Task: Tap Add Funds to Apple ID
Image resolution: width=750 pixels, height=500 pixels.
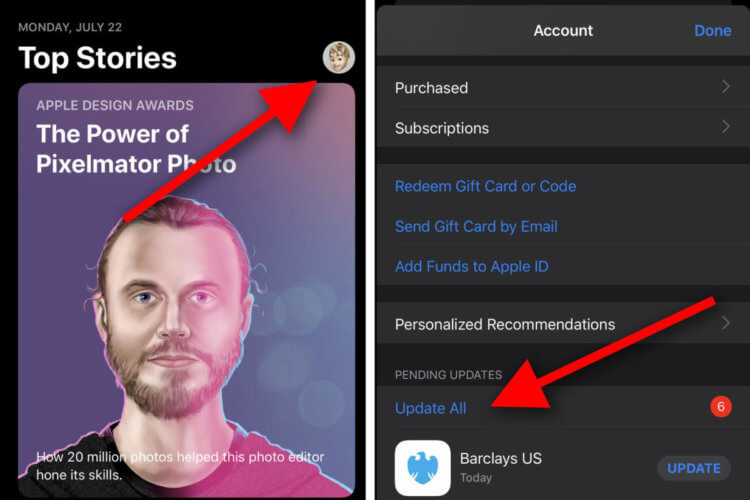Action: pos(472,267)
